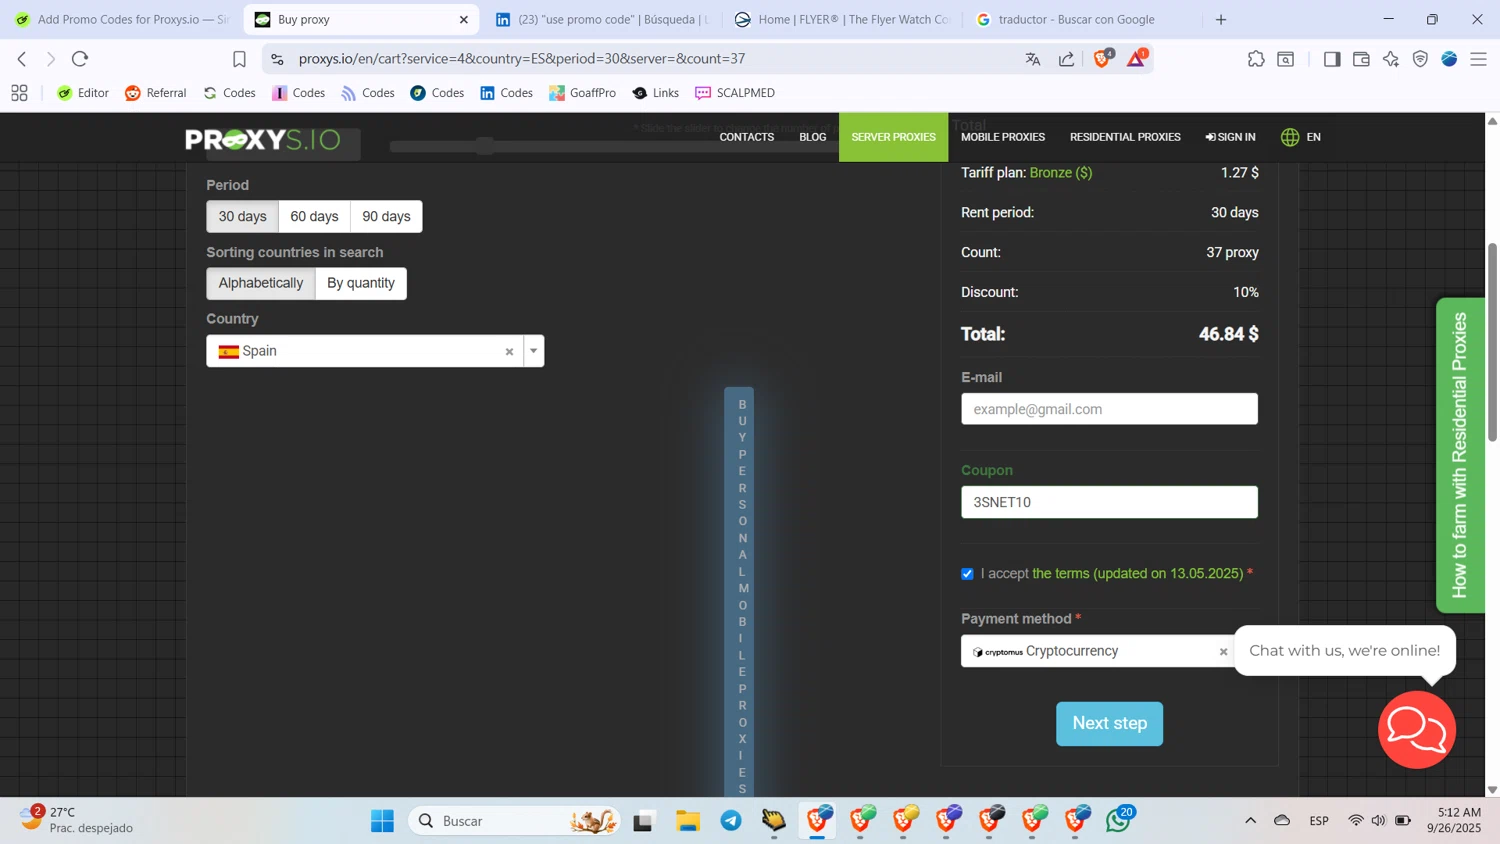Open the Editor bookmark
The width and height of the screenshot is (1500, 844).
[x=83, y=93]
